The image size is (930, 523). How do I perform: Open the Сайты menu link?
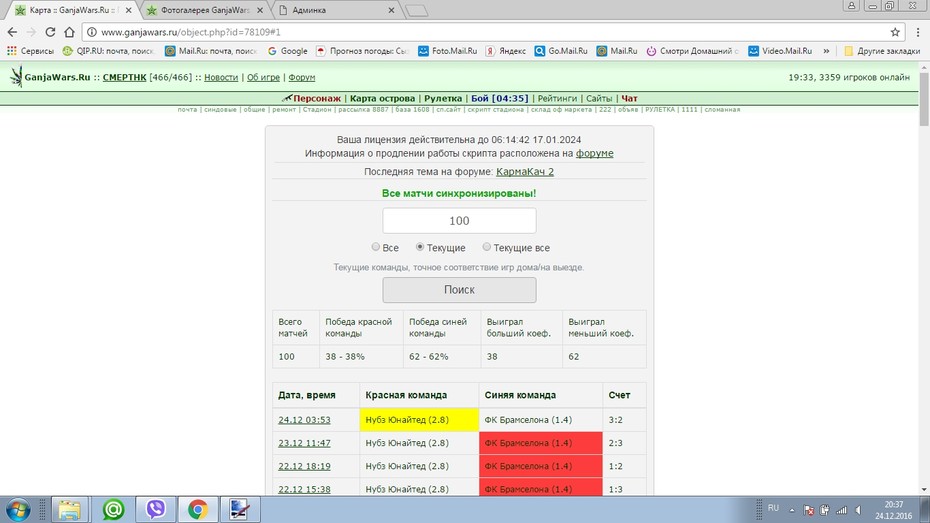coord(599,98)
